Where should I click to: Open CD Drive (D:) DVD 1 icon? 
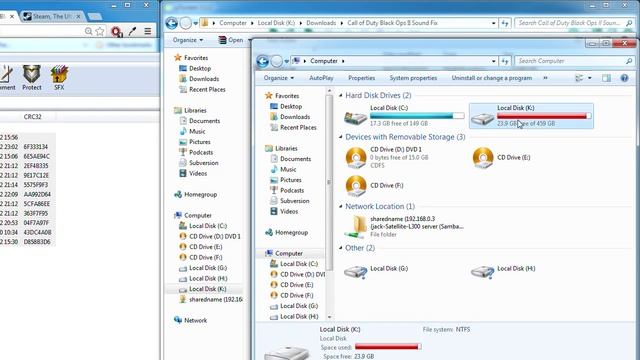click(356, 158)
